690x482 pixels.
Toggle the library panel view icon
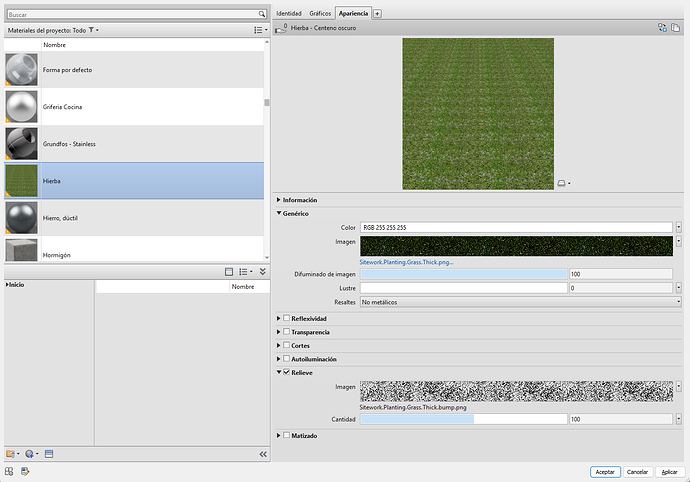pyautogui.click(x=229, y=272)
